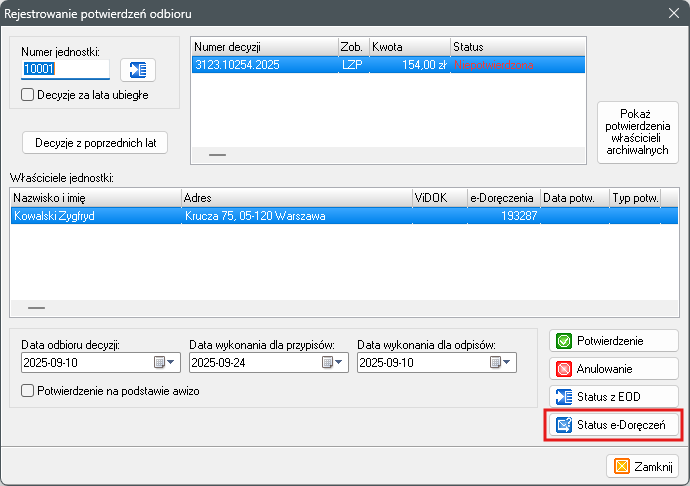Image resolution: width=690 pixels, height=486 pixels.
Task: Click Pokaż potwierdzenia właścicieli archiwalnych button
Action: coord(637,132)
